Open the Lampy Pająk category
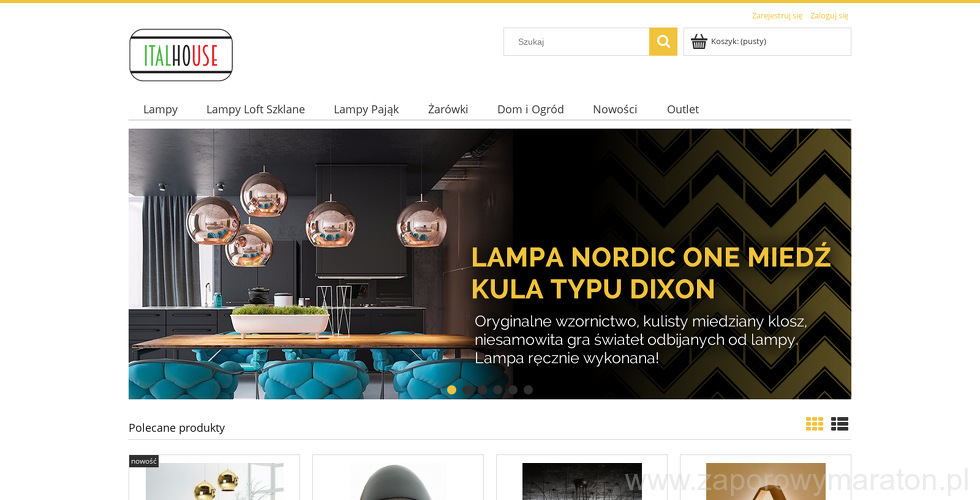This screenshot has width=980, height=500. [x=366, y=109]
